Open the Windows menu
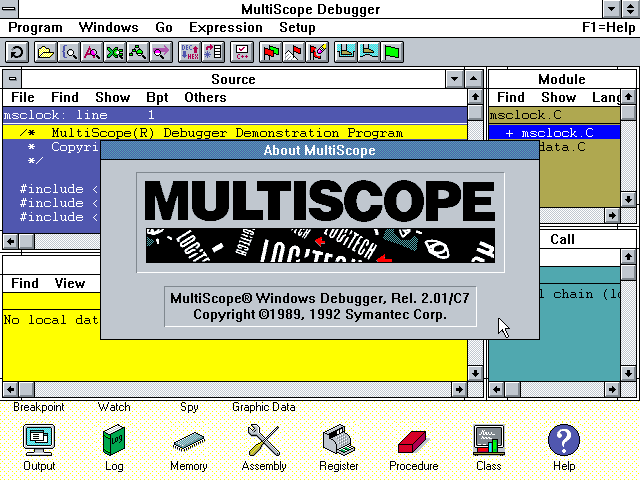This screenshot has height=480, width=640. click(109, 28)
